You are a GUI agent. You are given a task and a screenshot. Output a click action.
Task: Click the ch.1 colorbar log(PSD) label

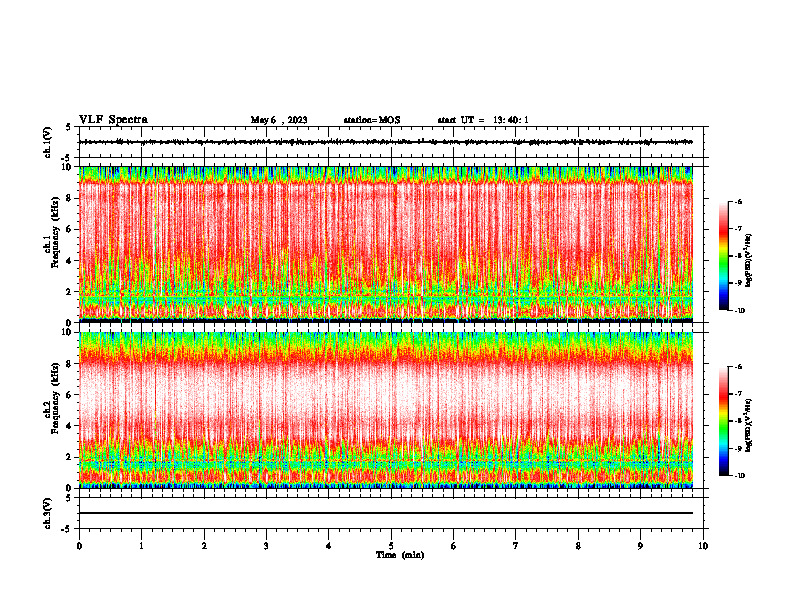(749, 261)
